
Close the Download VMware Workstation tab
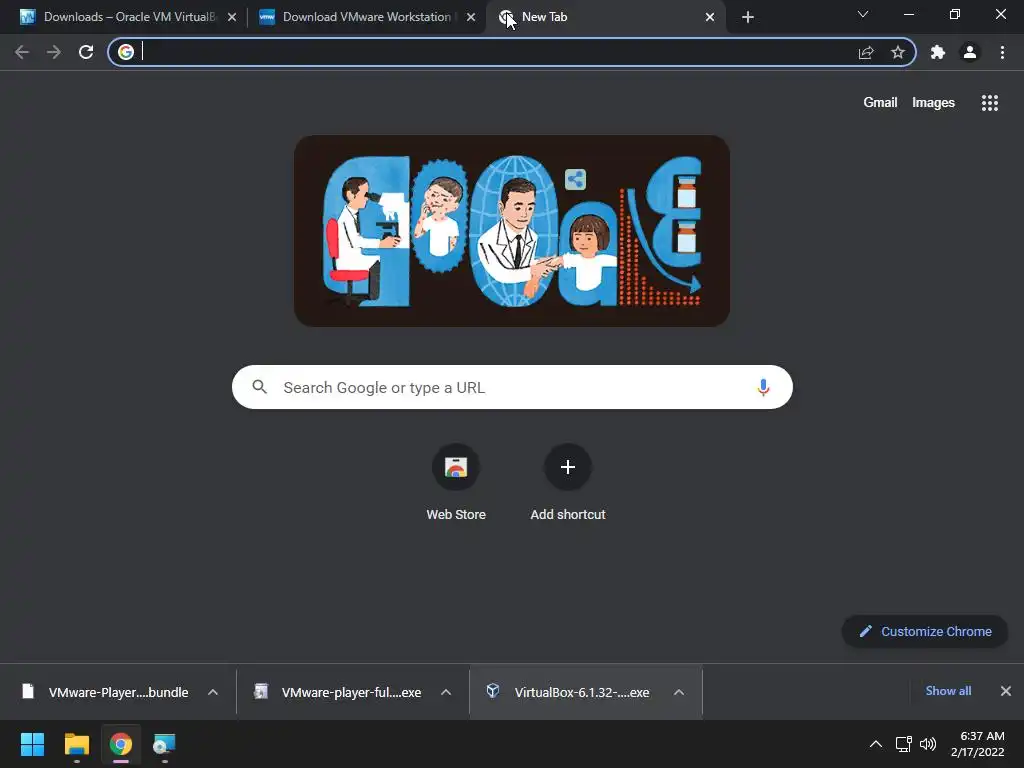click(x=471, y=17)
